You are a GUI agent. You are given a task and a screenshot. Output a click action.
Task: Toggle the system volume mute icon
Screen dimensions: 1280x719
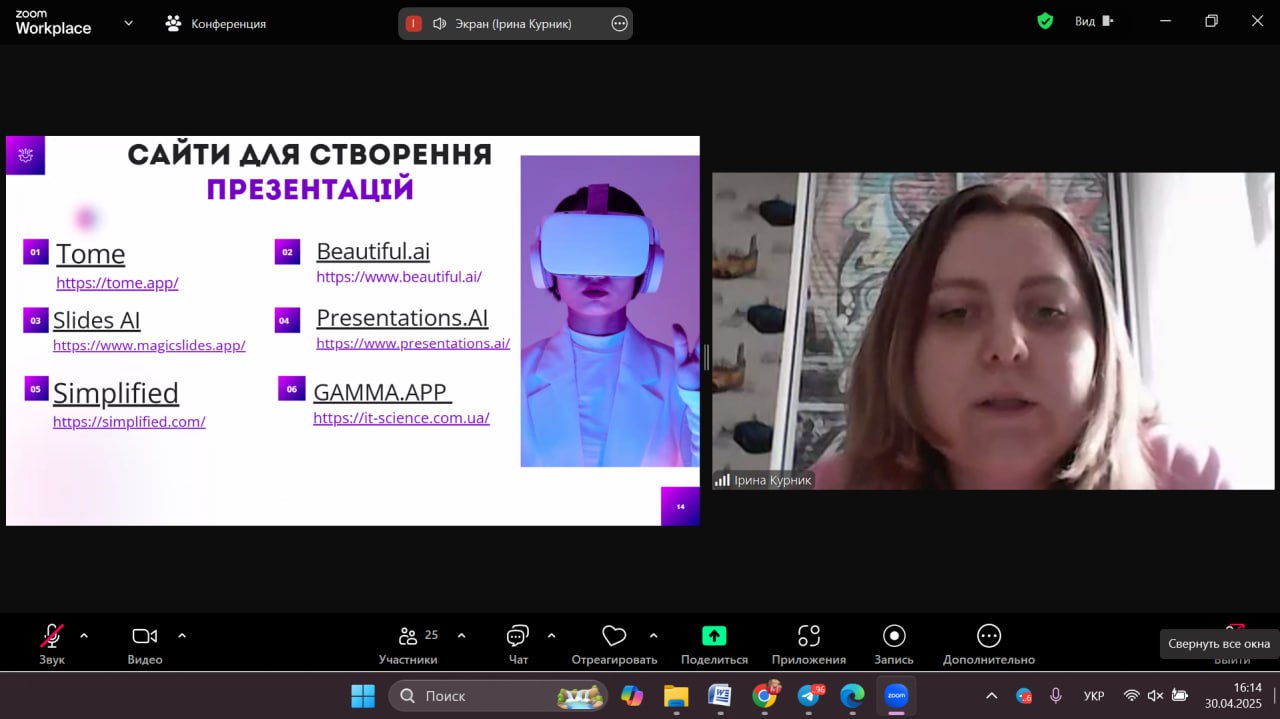pyautogui.click(x=1155, y=695)
